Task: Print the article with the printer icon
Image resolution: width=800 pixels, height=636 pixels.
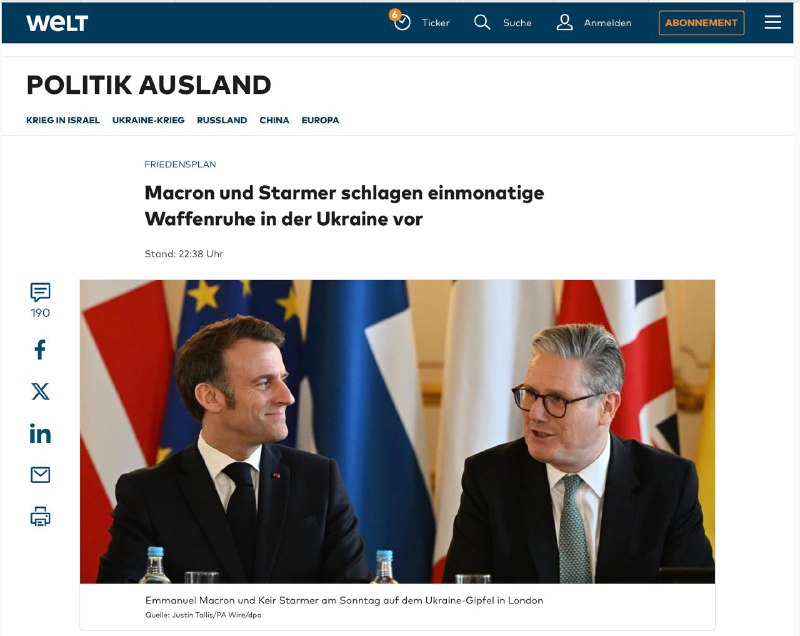Action: click(x=40, y=516)
